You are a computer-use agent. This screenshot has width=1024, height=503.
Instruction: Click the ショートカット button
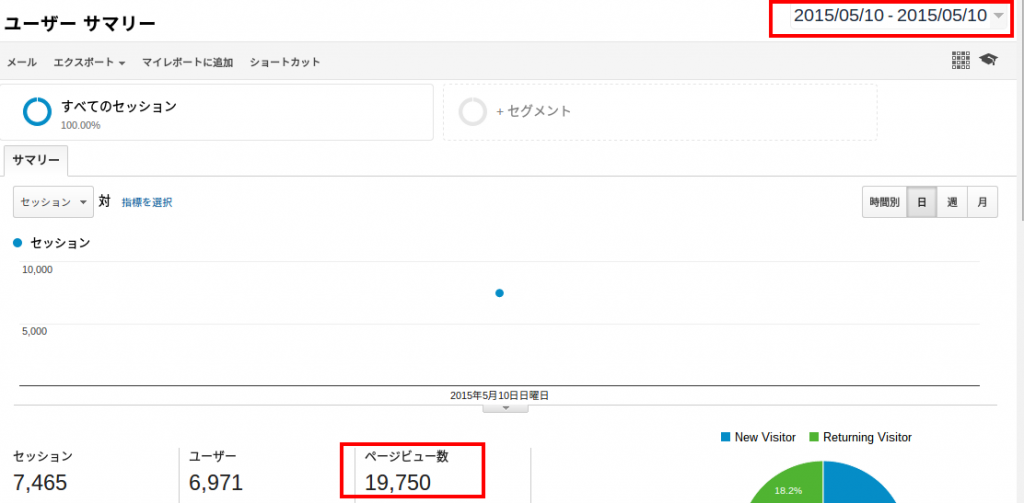(285, 62)
